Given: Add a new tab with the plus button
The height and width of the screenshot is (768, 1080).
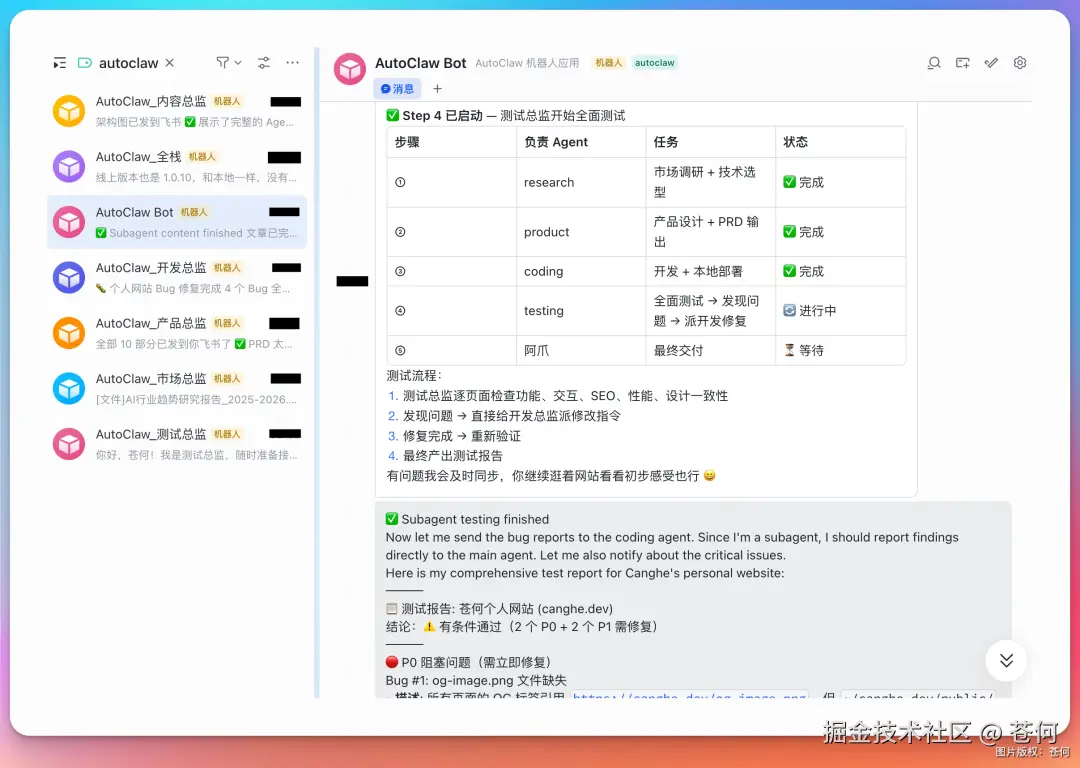Looking at the screenshot, I should pos(437,88).
